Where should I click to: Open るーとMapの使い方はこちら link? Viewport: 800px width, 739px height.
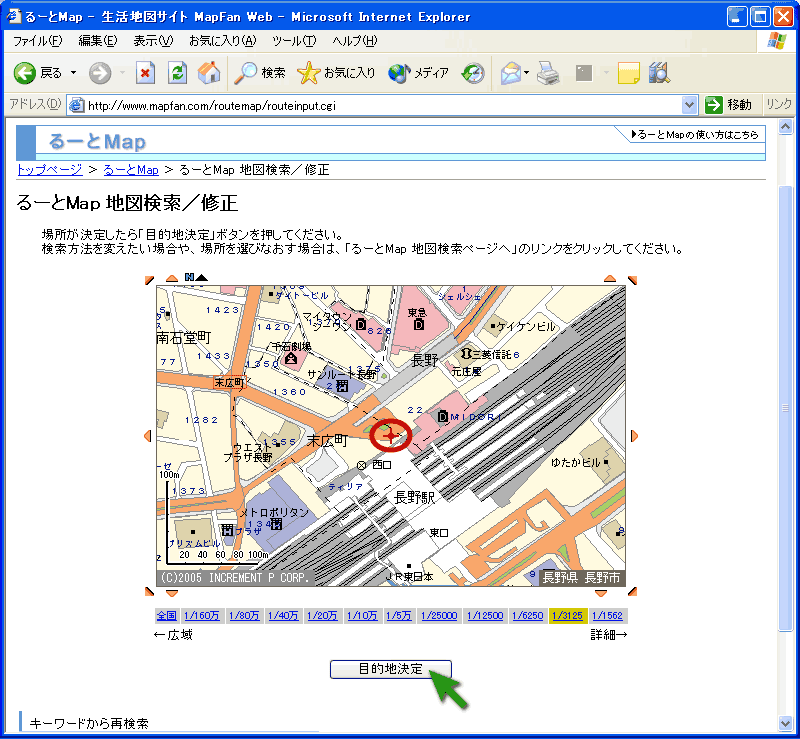694,135
